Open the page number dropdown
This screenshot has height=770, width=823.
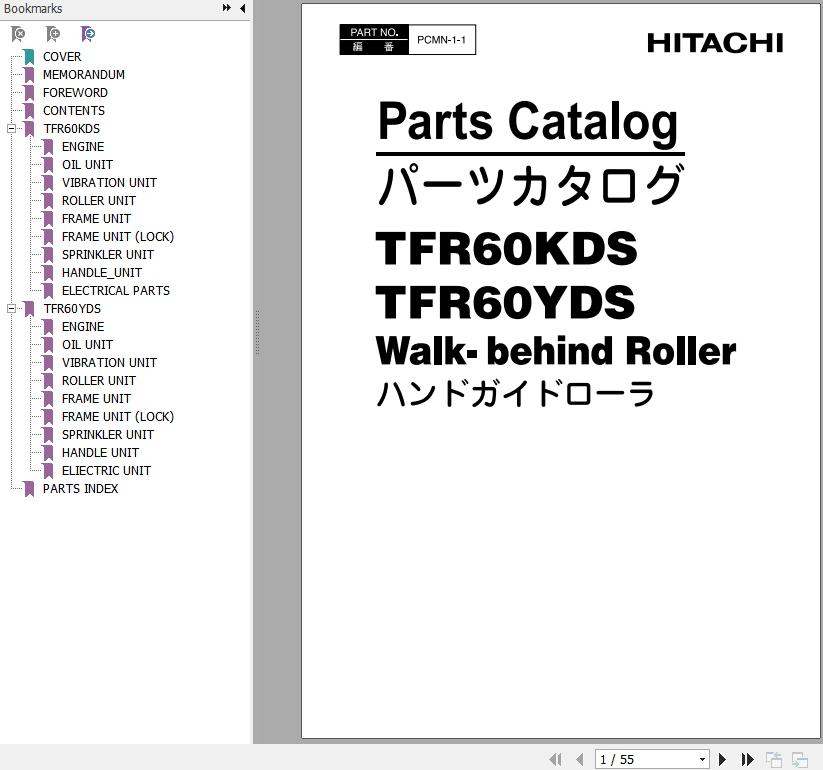click(x=702, y=760)
